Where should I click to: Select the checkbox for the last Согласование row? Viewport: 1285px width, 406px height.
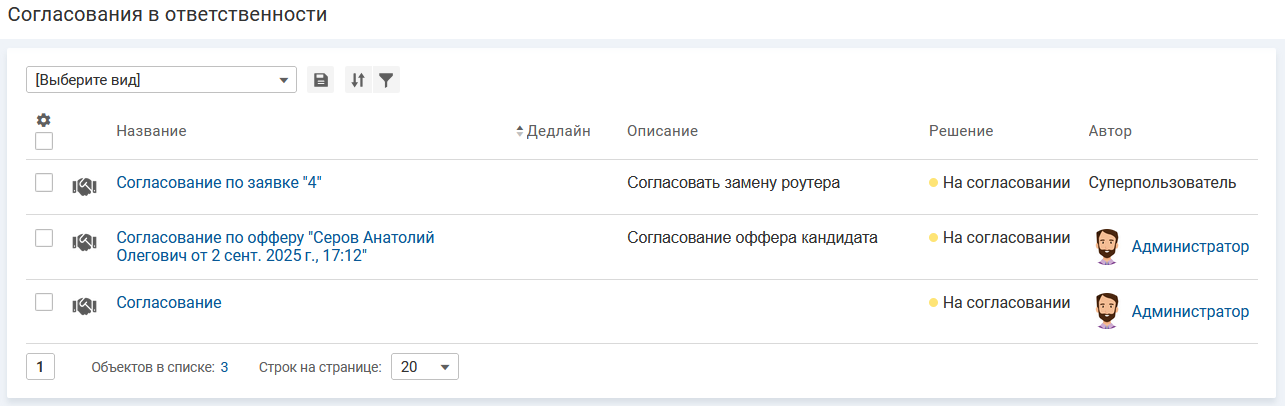44,301
